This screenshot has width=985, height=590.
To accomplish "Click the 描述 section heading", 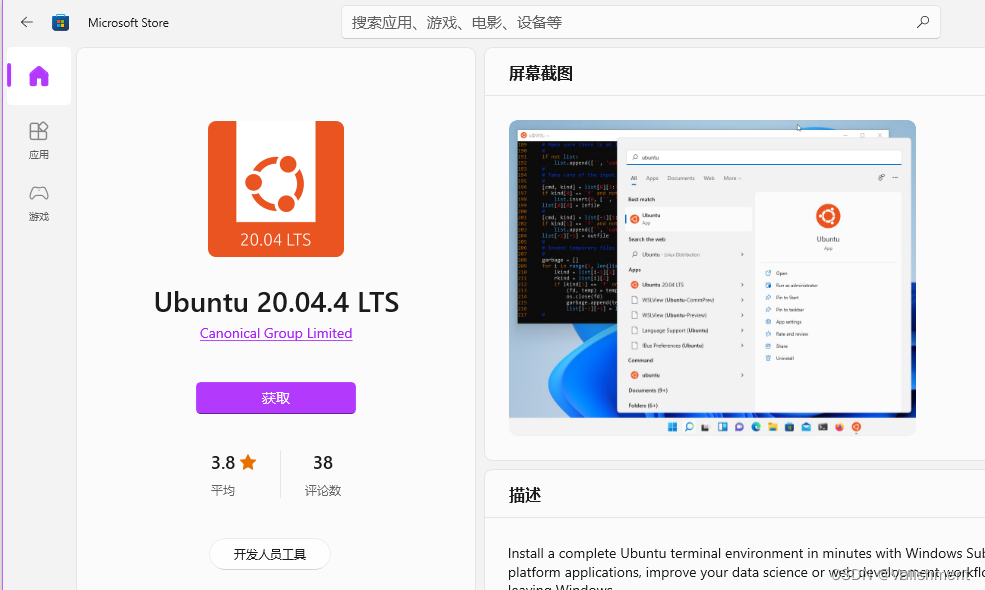I will (x=525, y=495).
